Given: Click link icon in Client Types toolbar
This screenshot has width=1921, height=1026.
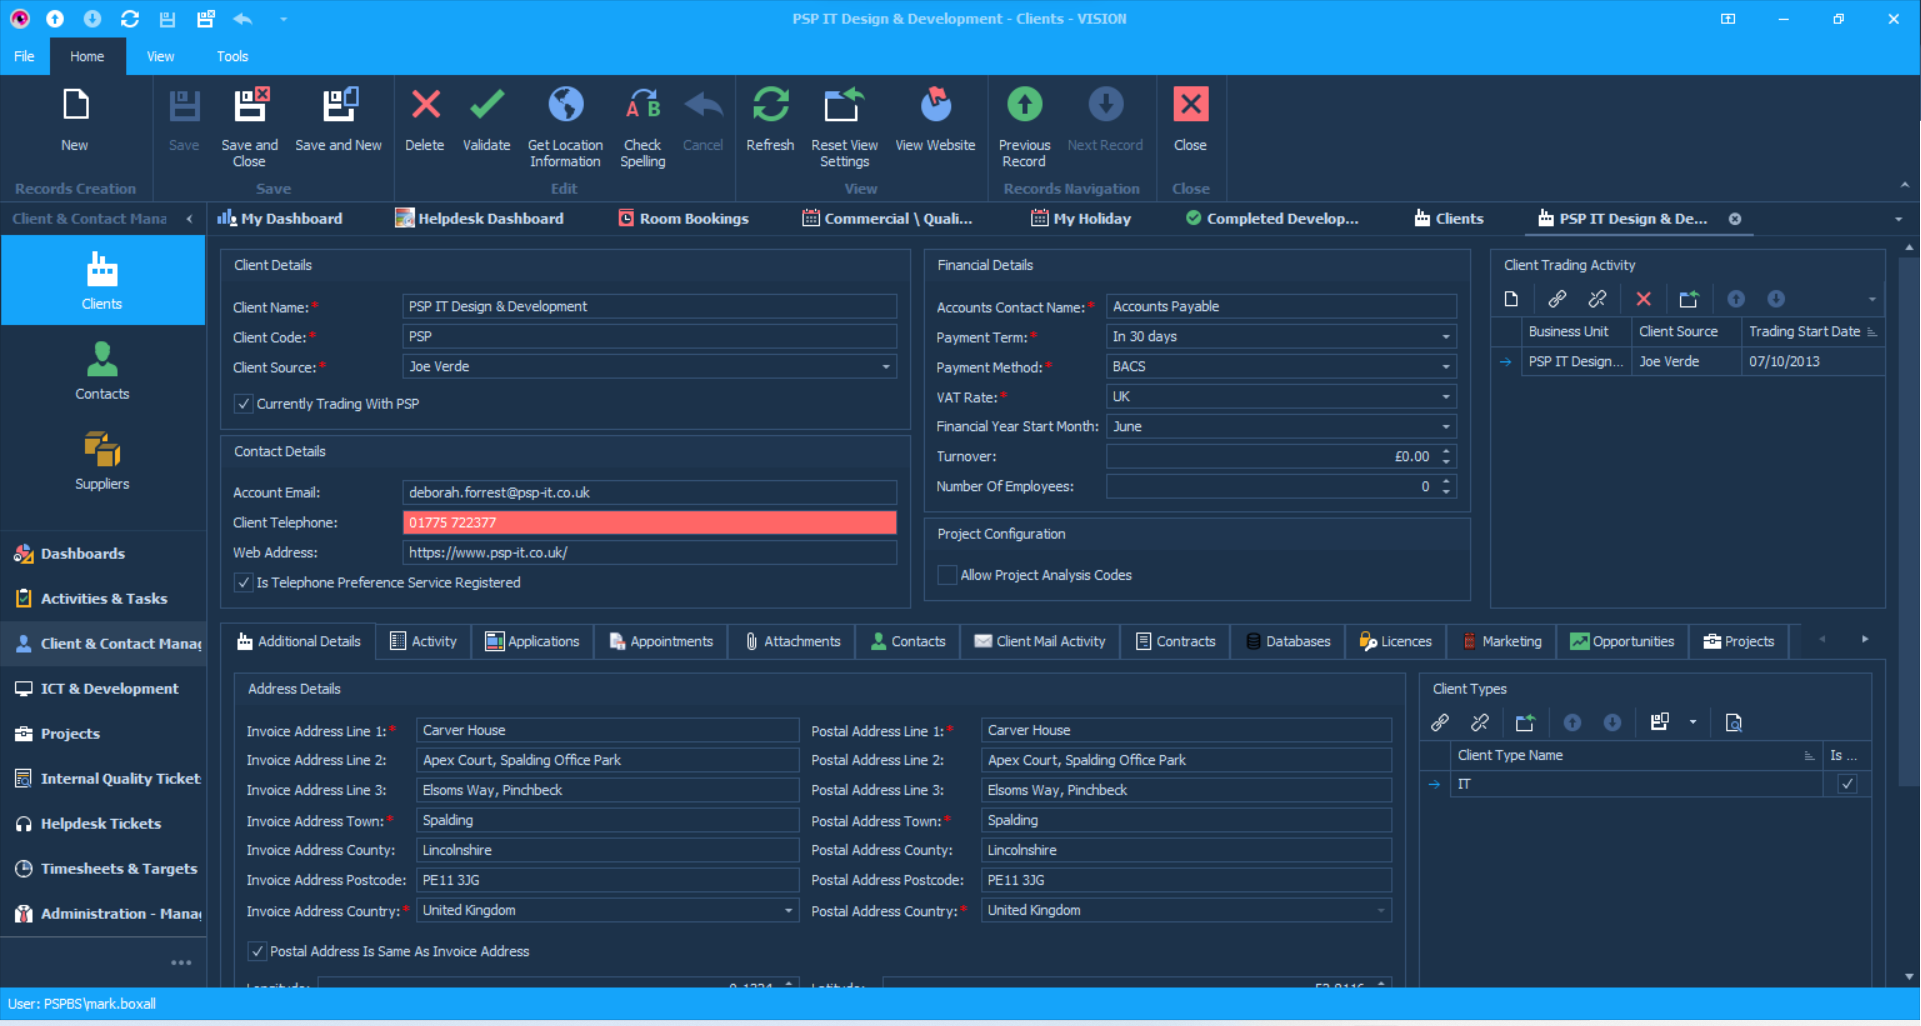Looking at the screenshot, I should tap(1440, 722).
